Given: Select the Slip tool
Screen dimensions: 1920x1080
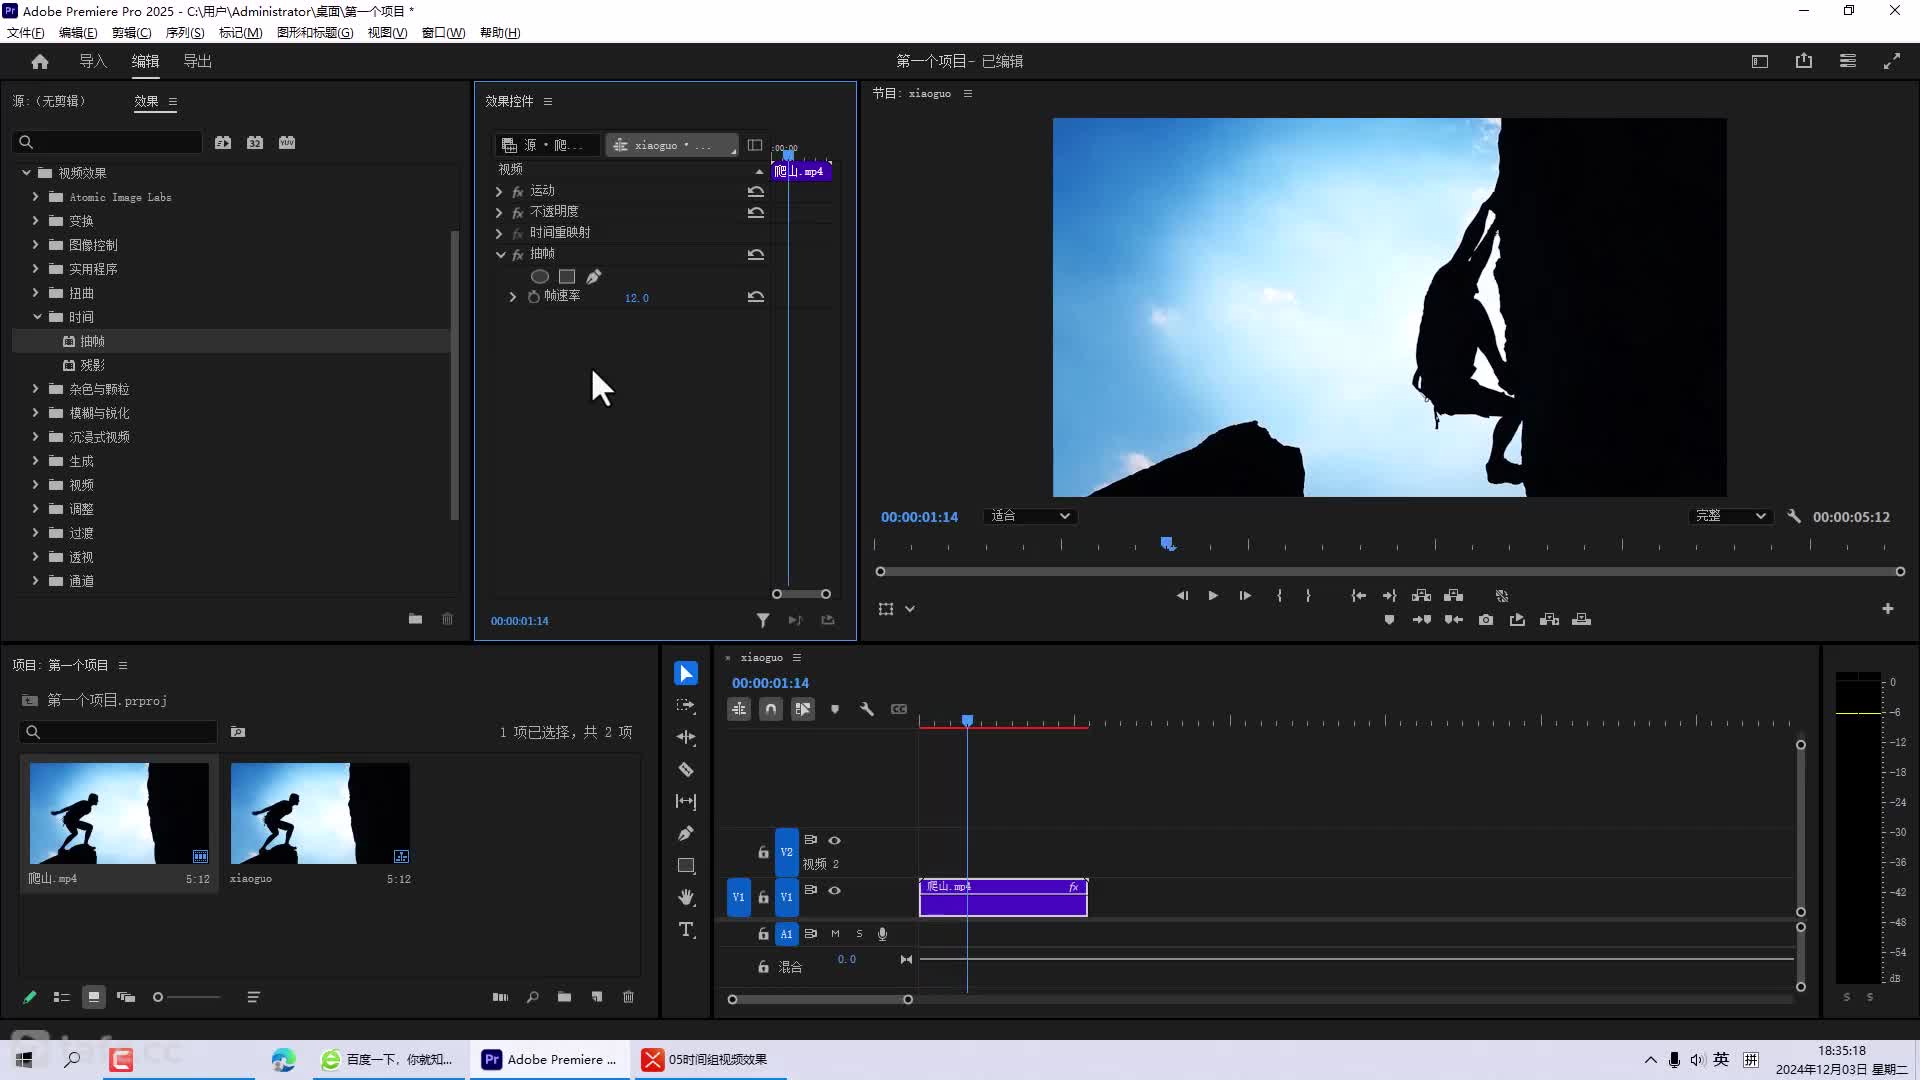Looking at the screenshot, I should (x=686, y=802).
